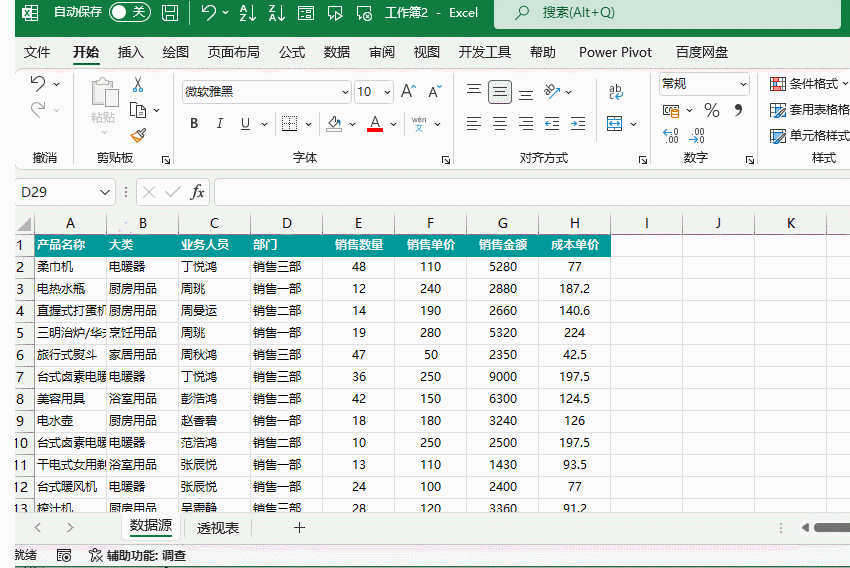The height and width of the screenshot is (568, 850).
Task: Click the Increase Font Size icon
Action: tap(408, 92)
